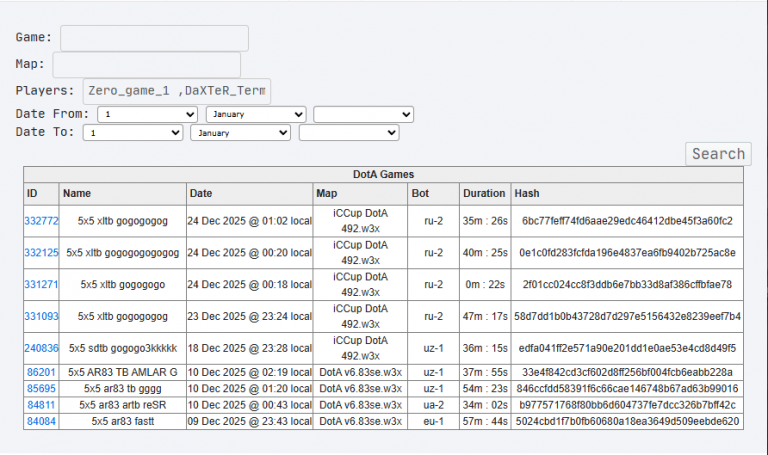Click the Date column header

tap(249, 193)
